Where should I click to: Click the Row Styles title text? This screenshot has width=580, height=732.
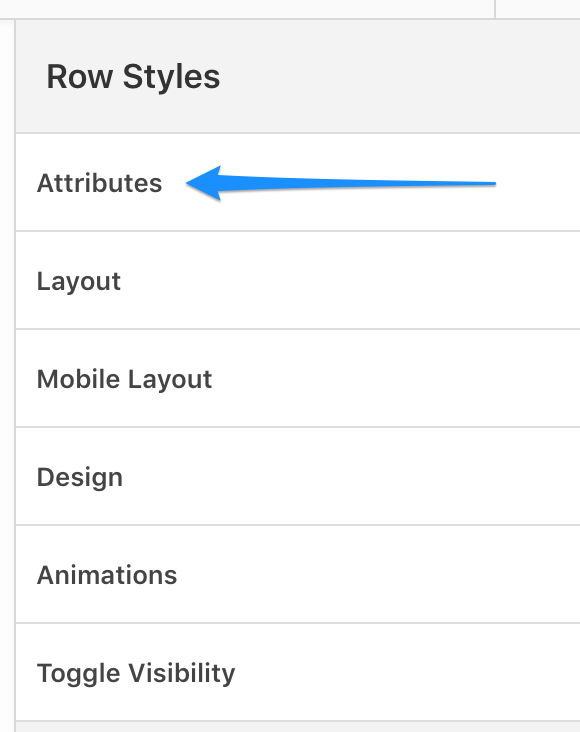pos(133,77)
